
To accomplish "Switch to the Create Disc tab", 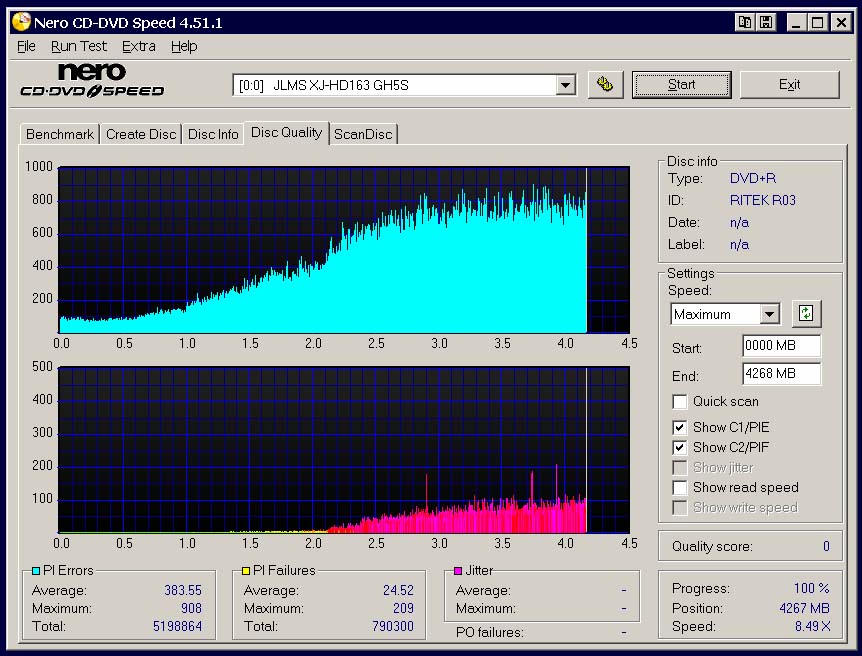I will [x=141, y=134].
